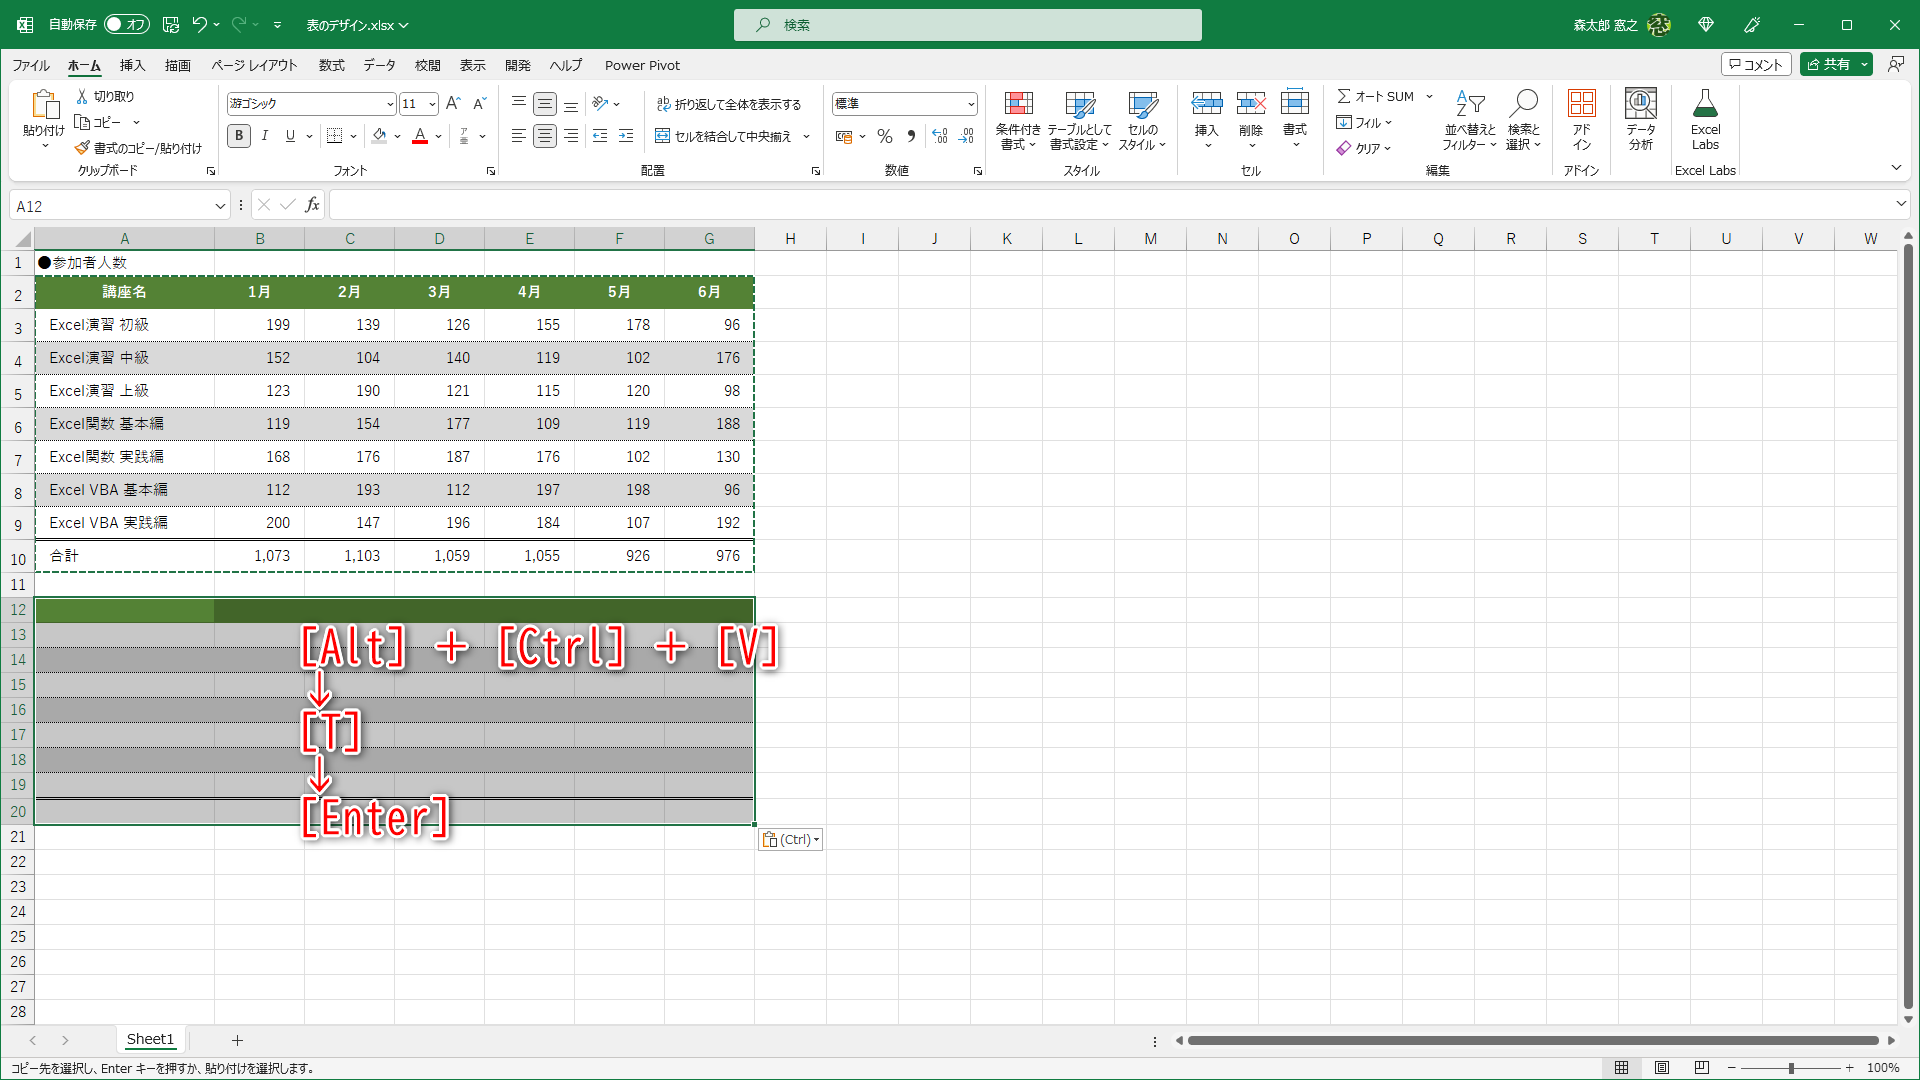
Task: Open the font name dropdown
Action: point(390,104)
